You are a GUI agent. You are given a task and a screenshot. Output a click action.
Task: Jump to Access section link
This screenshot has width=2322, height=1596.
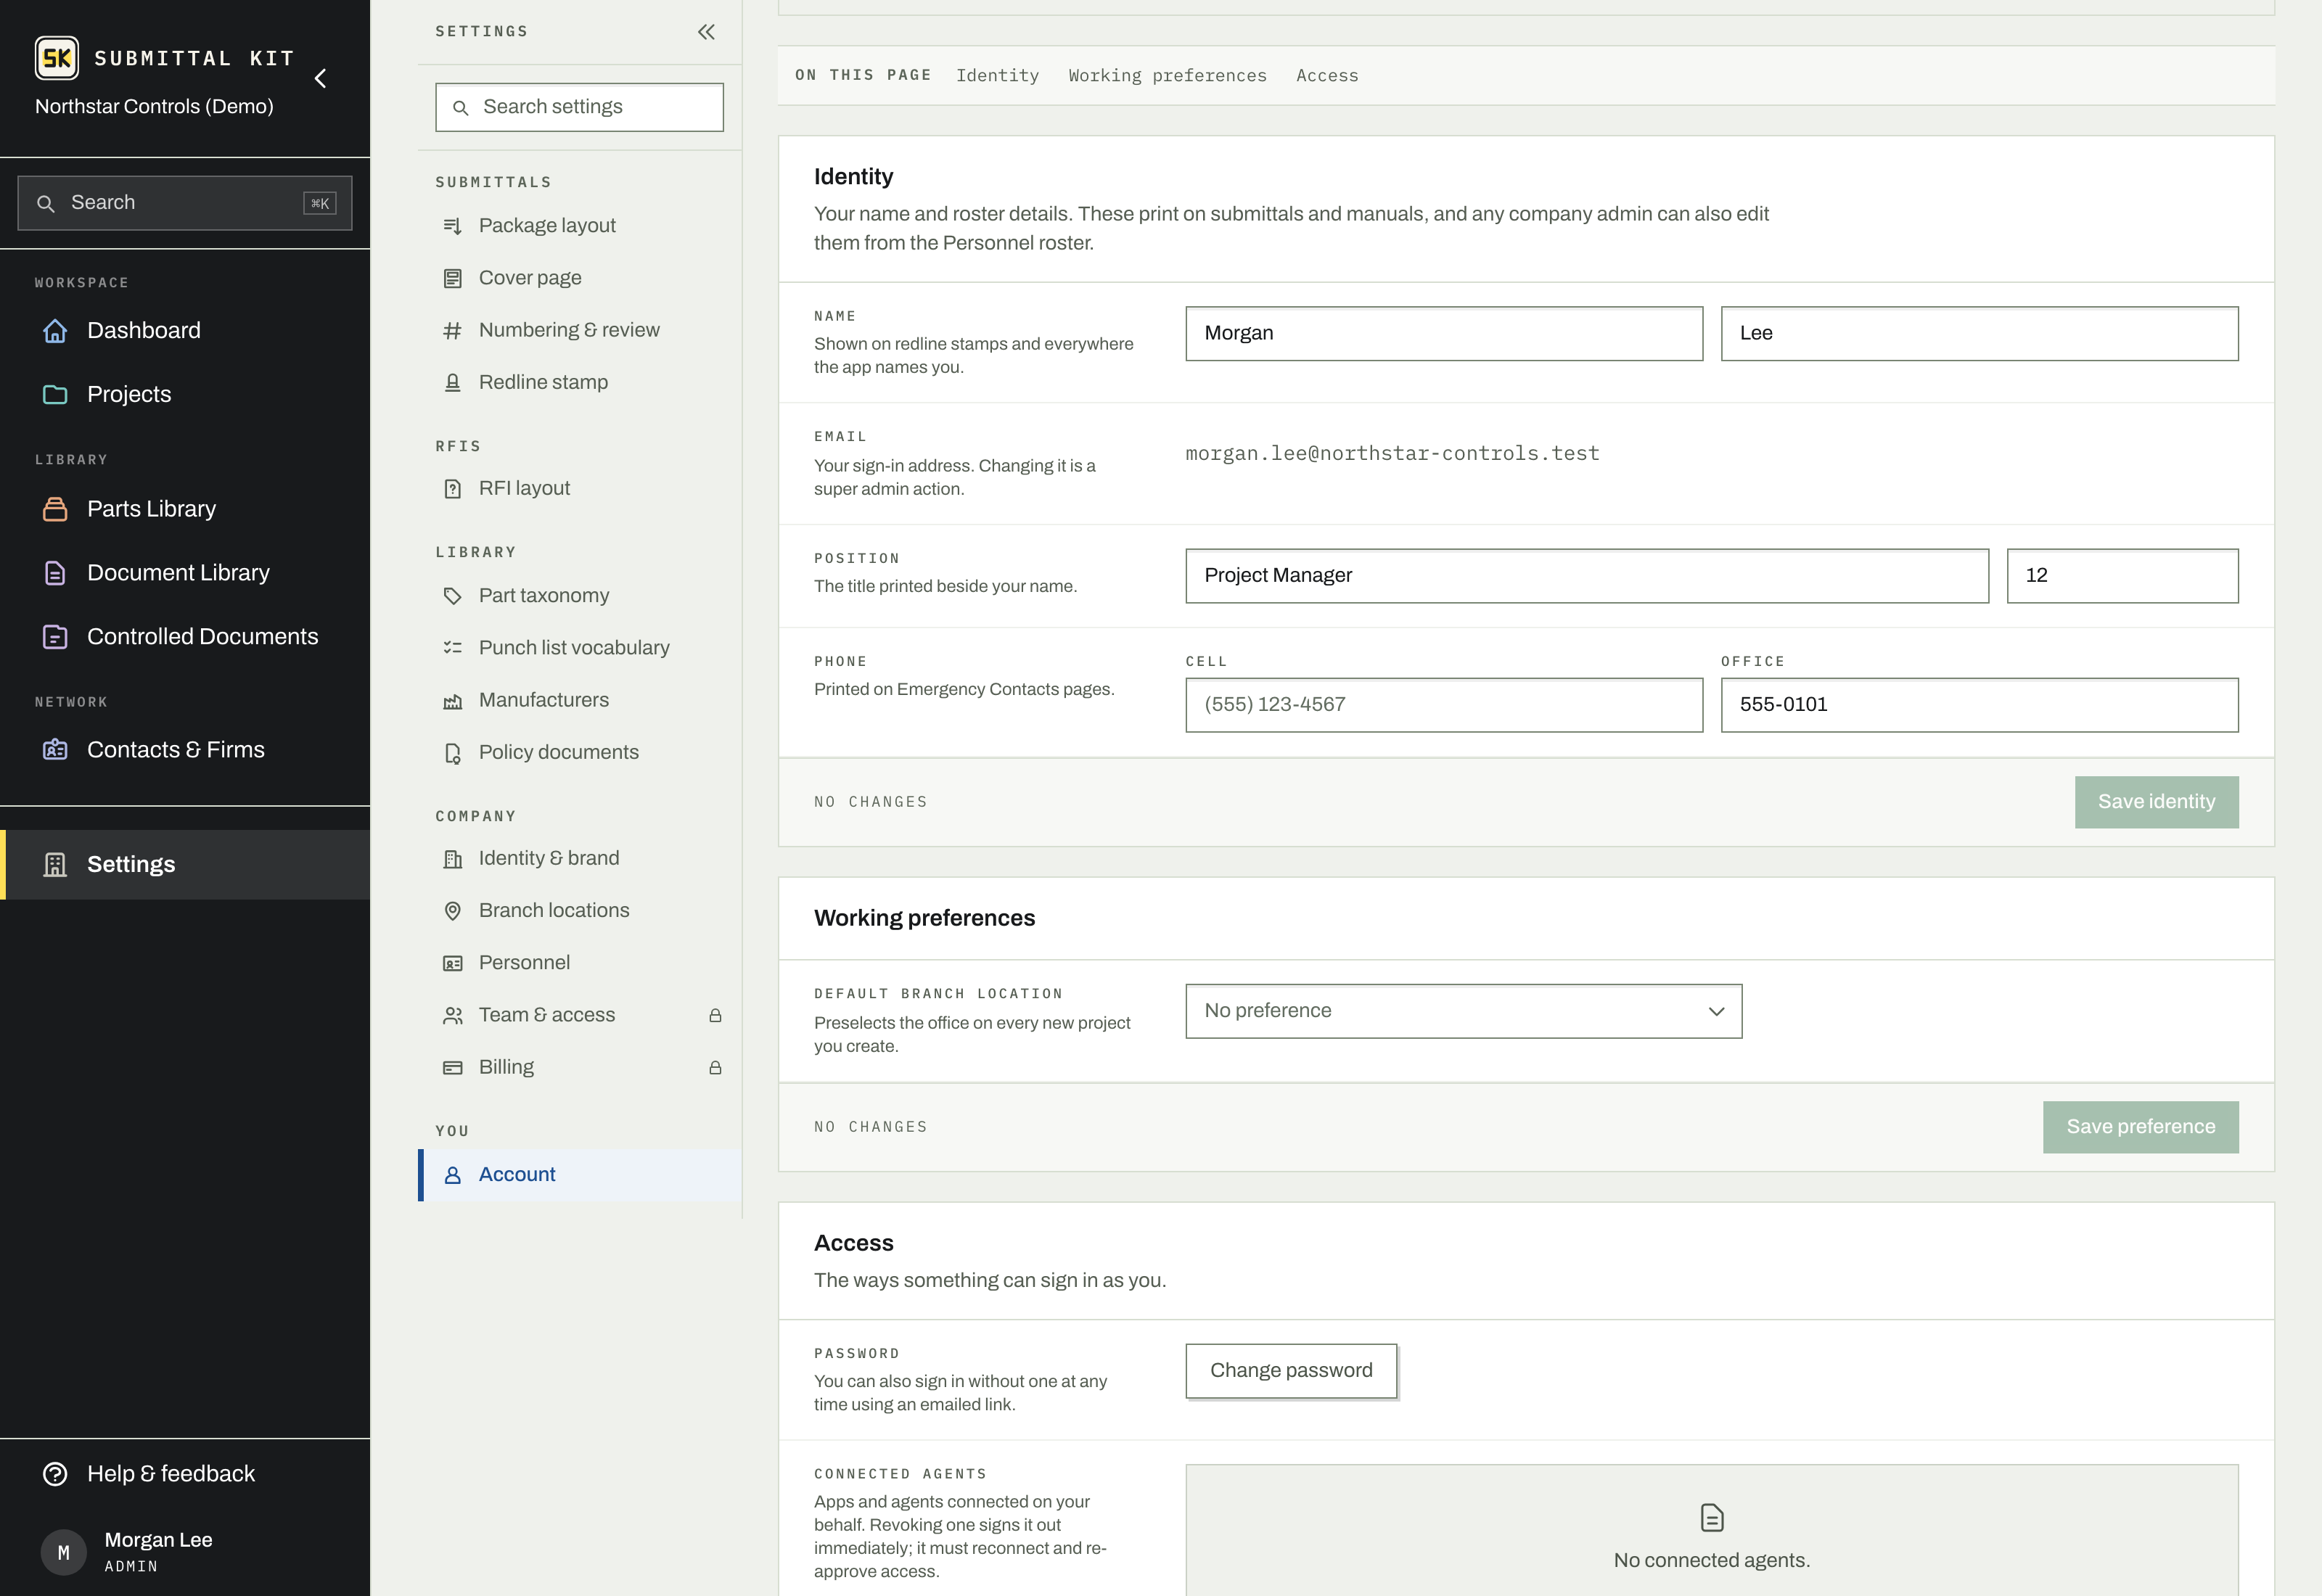pos(1327,76)
